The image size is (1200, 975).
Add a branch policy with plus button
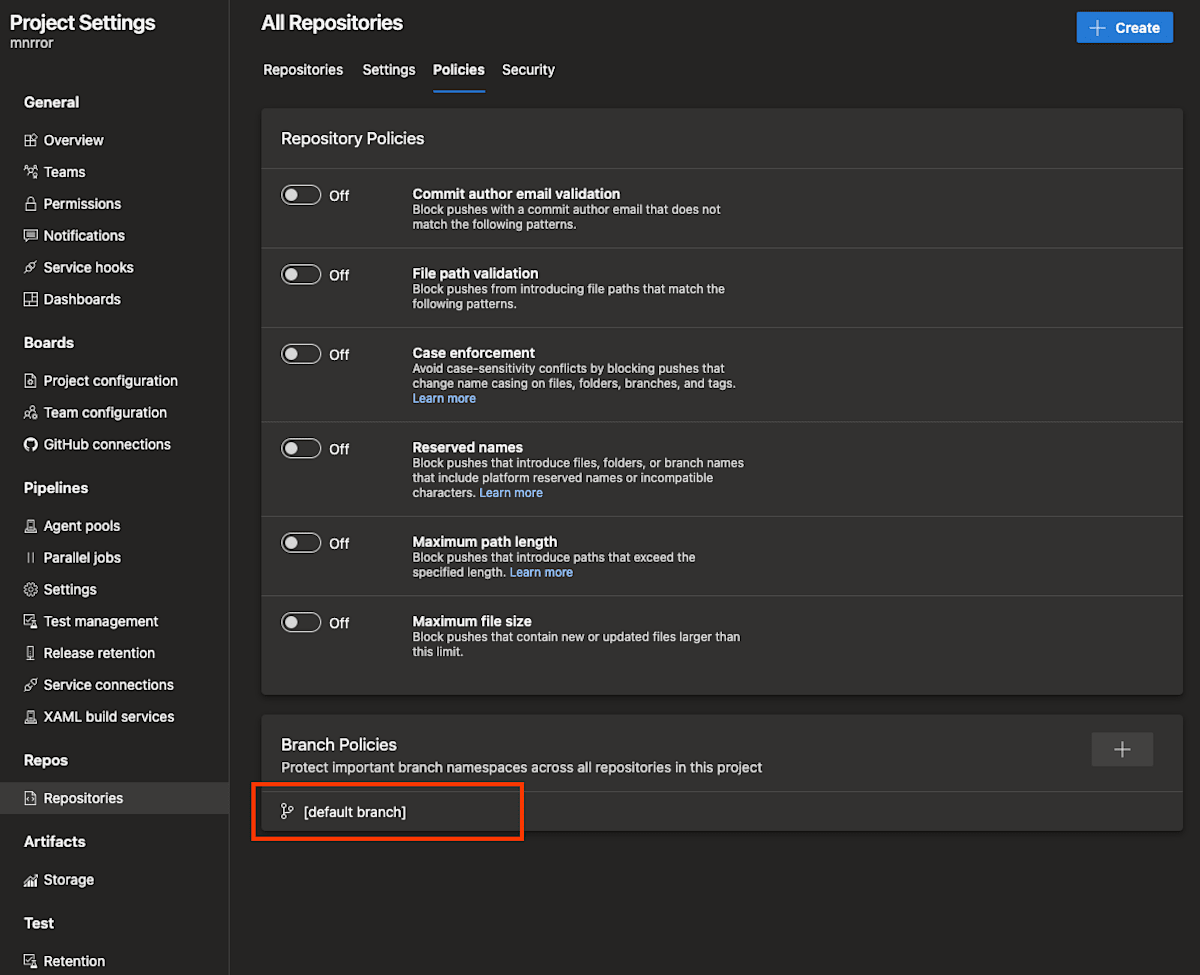coord(1122,749)
